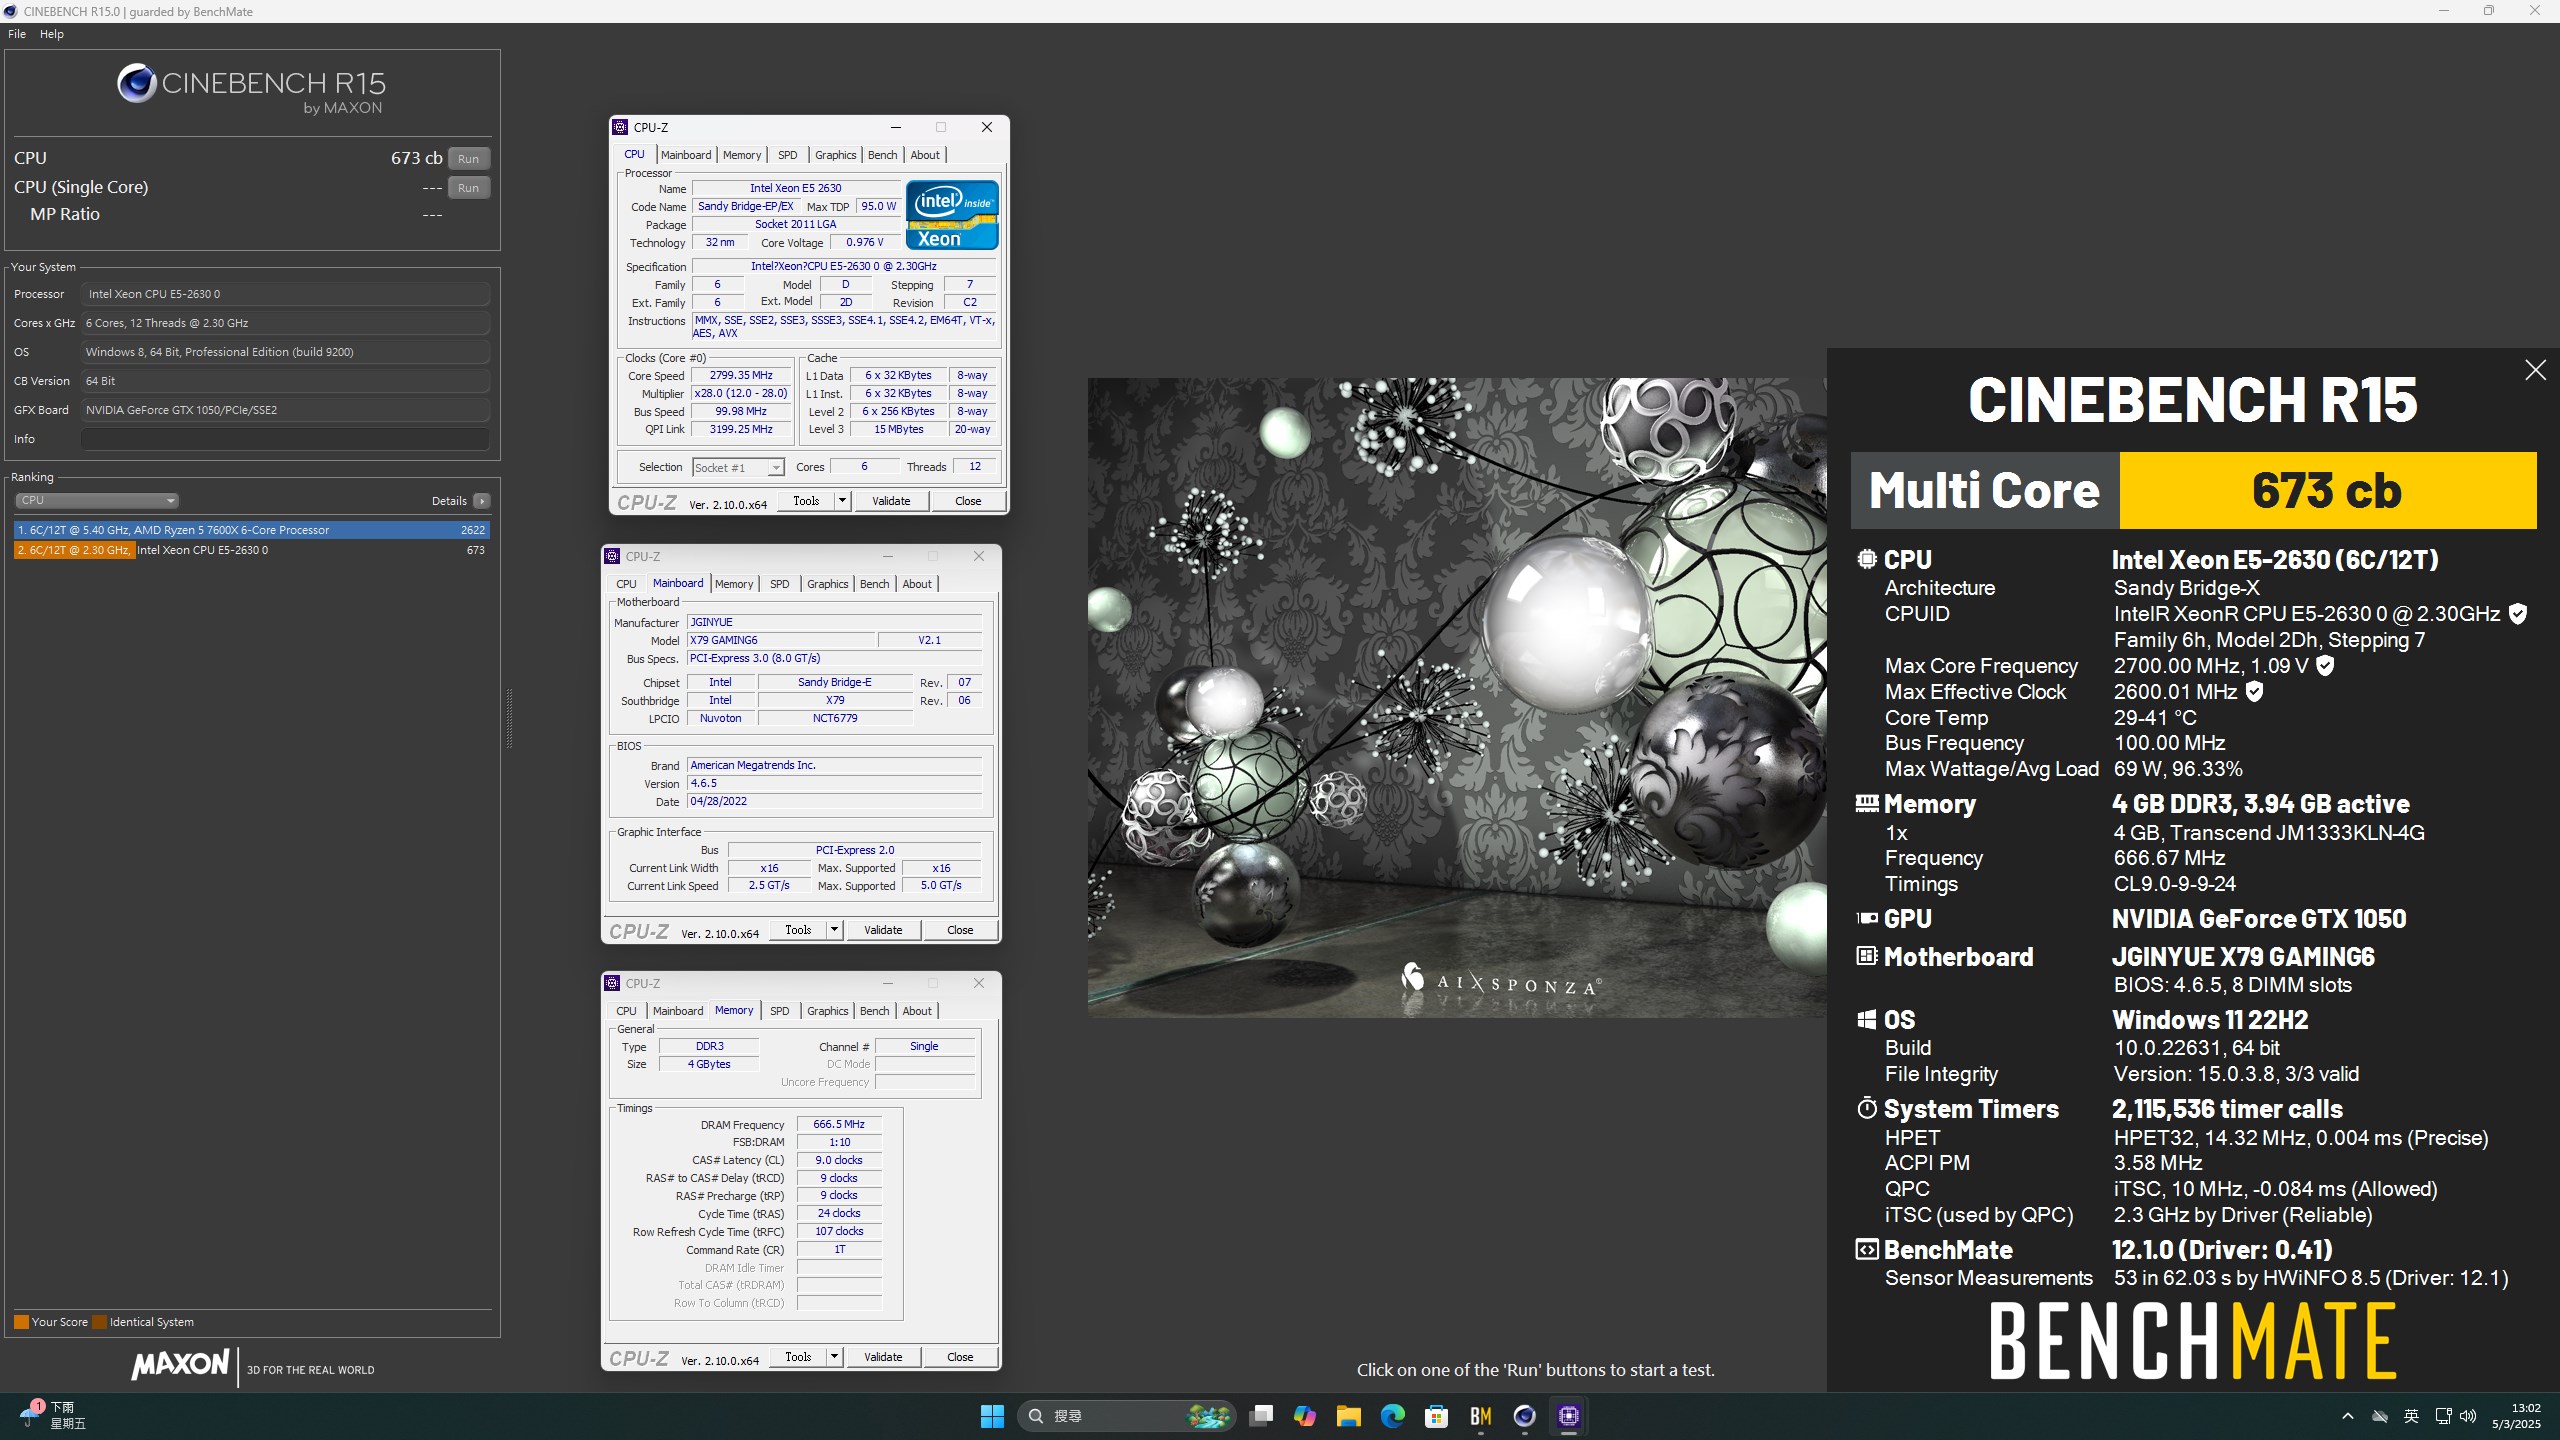Select the Intel Xeon E5-2630 ranking row
2560x1440 pixels.
[252, 550]
